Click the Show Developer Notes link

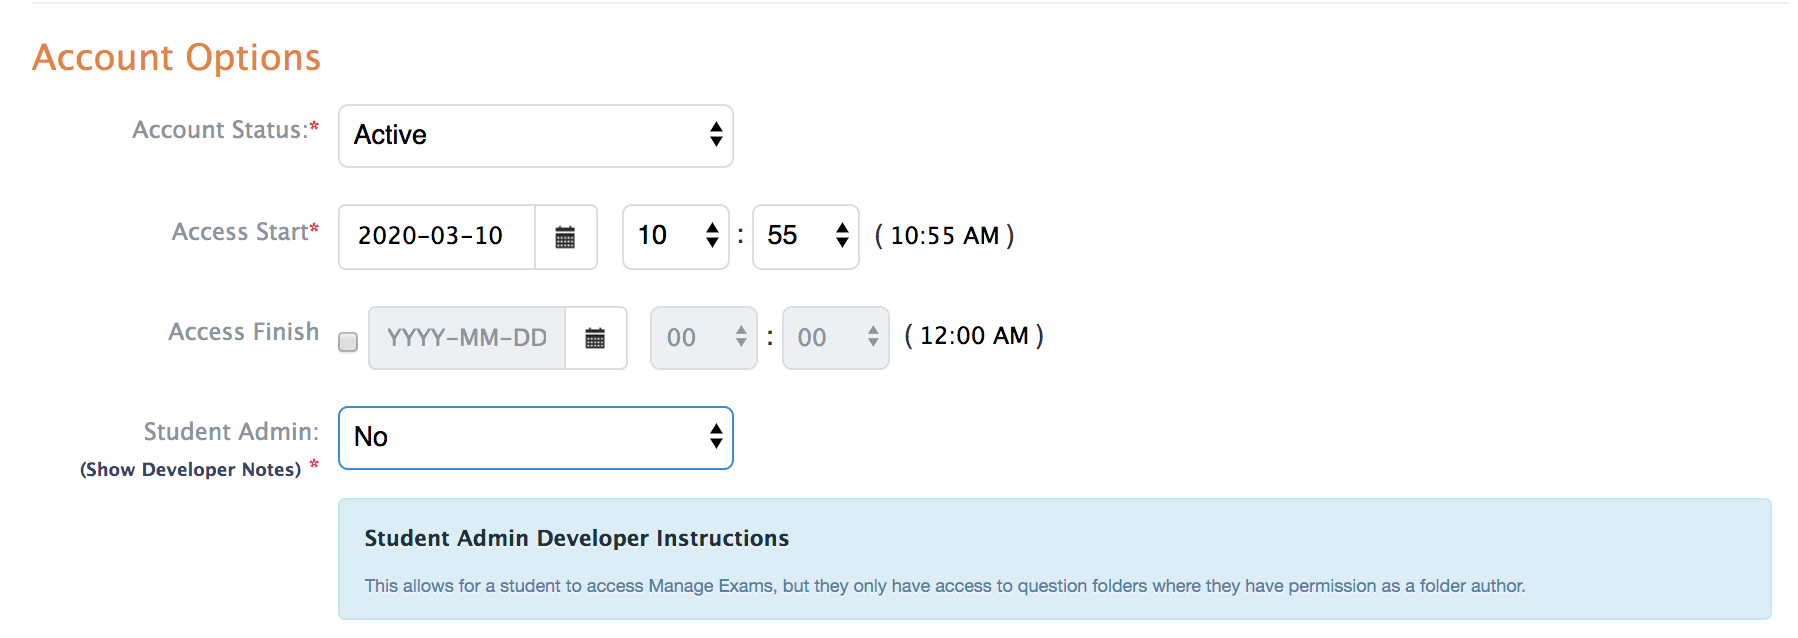(x=190, y=470)
